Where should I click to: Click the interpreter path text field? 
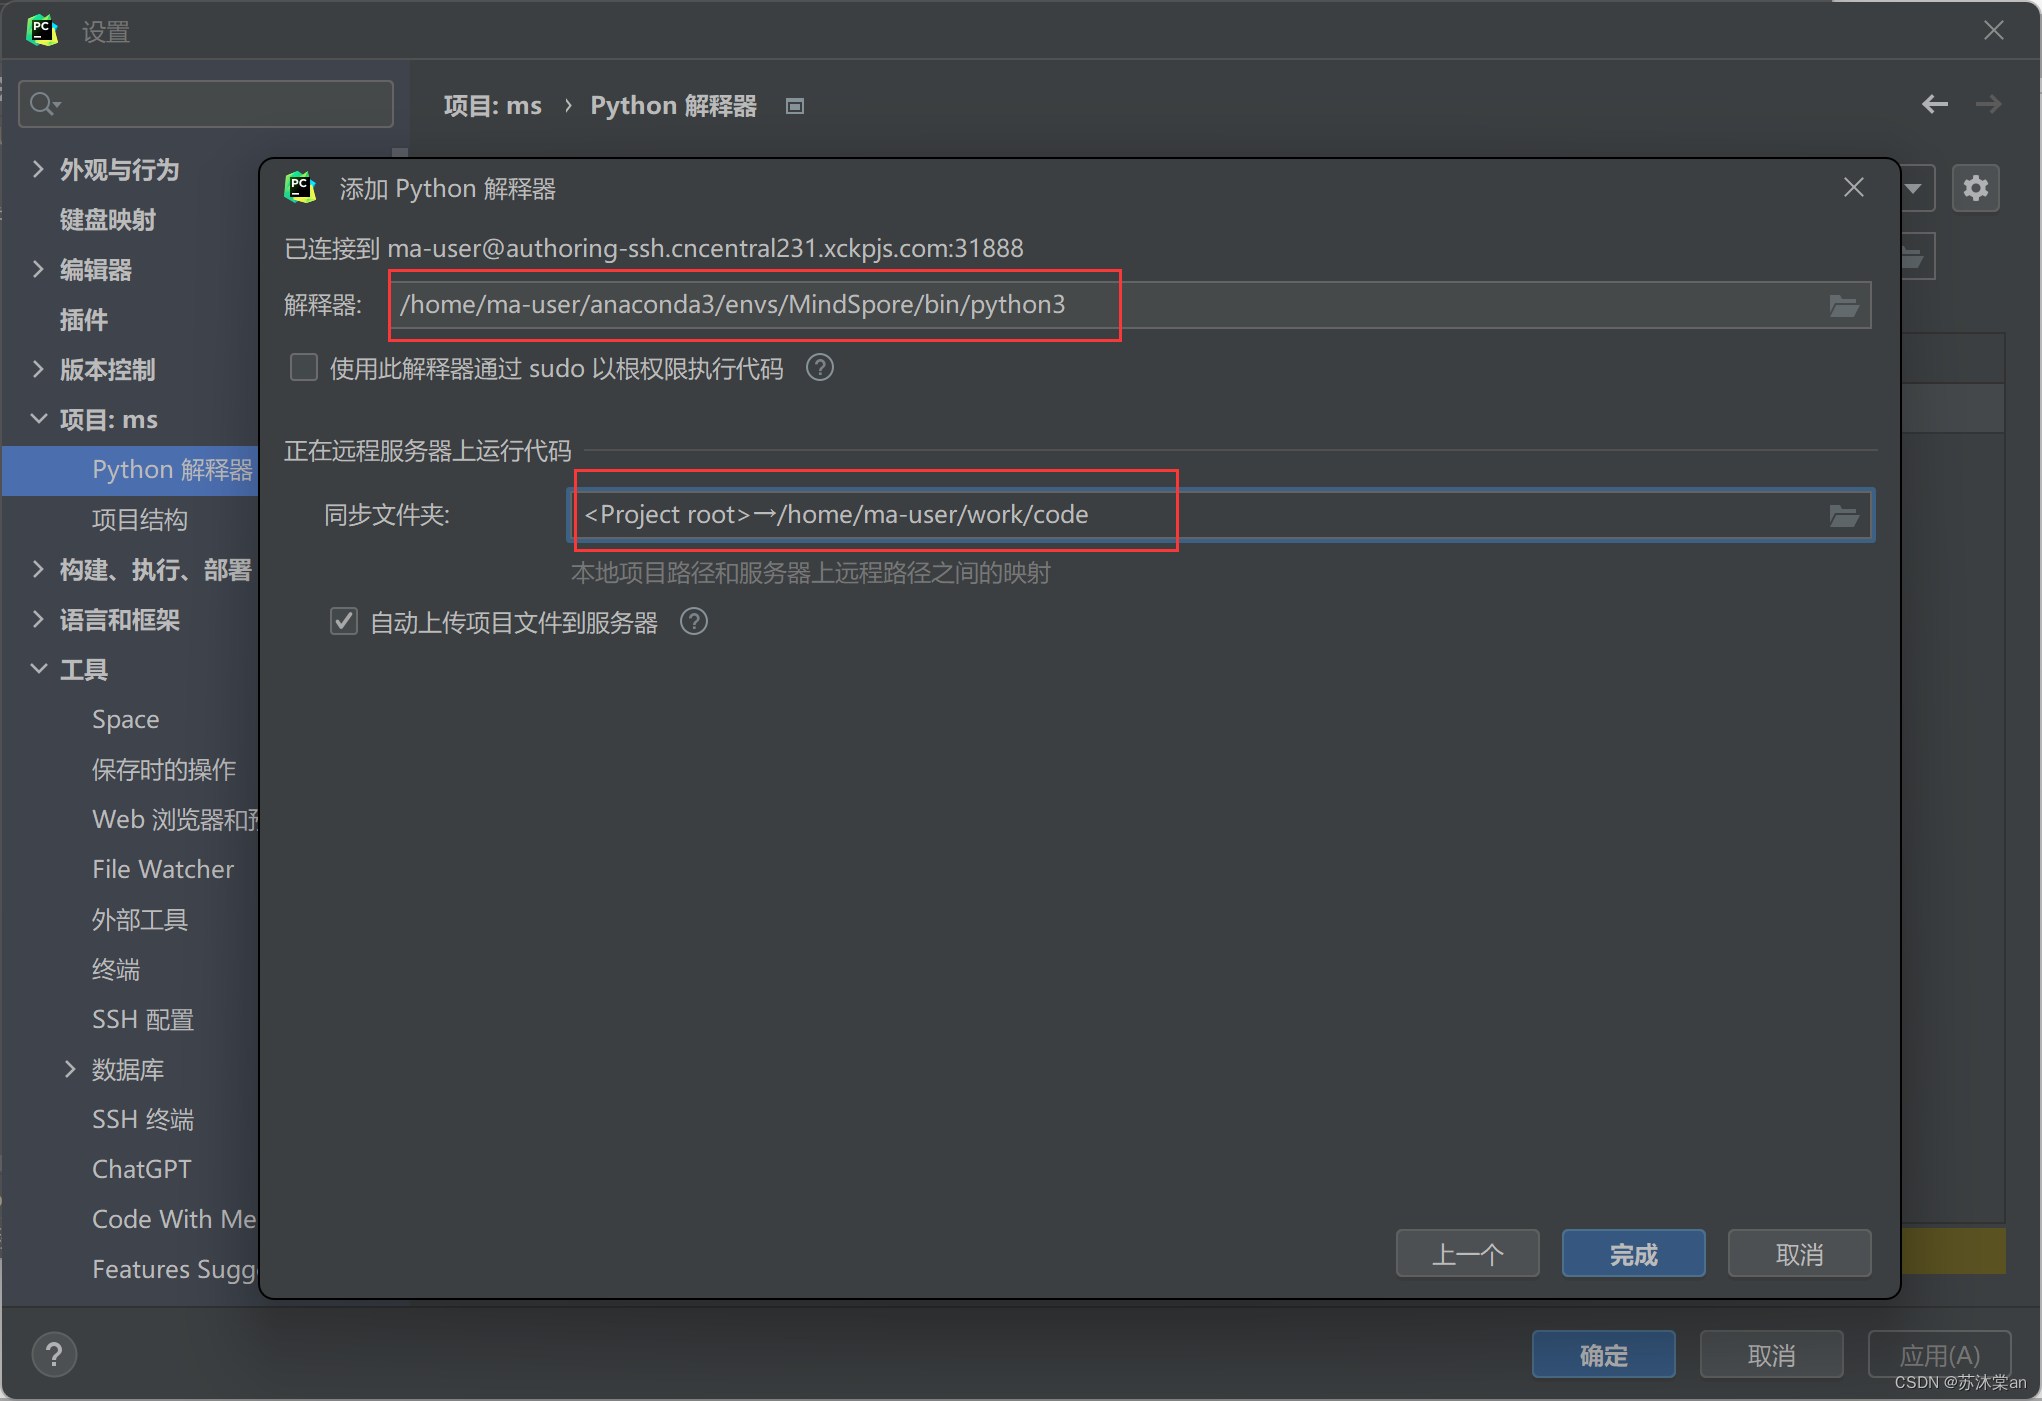[x=1100, y=305]
